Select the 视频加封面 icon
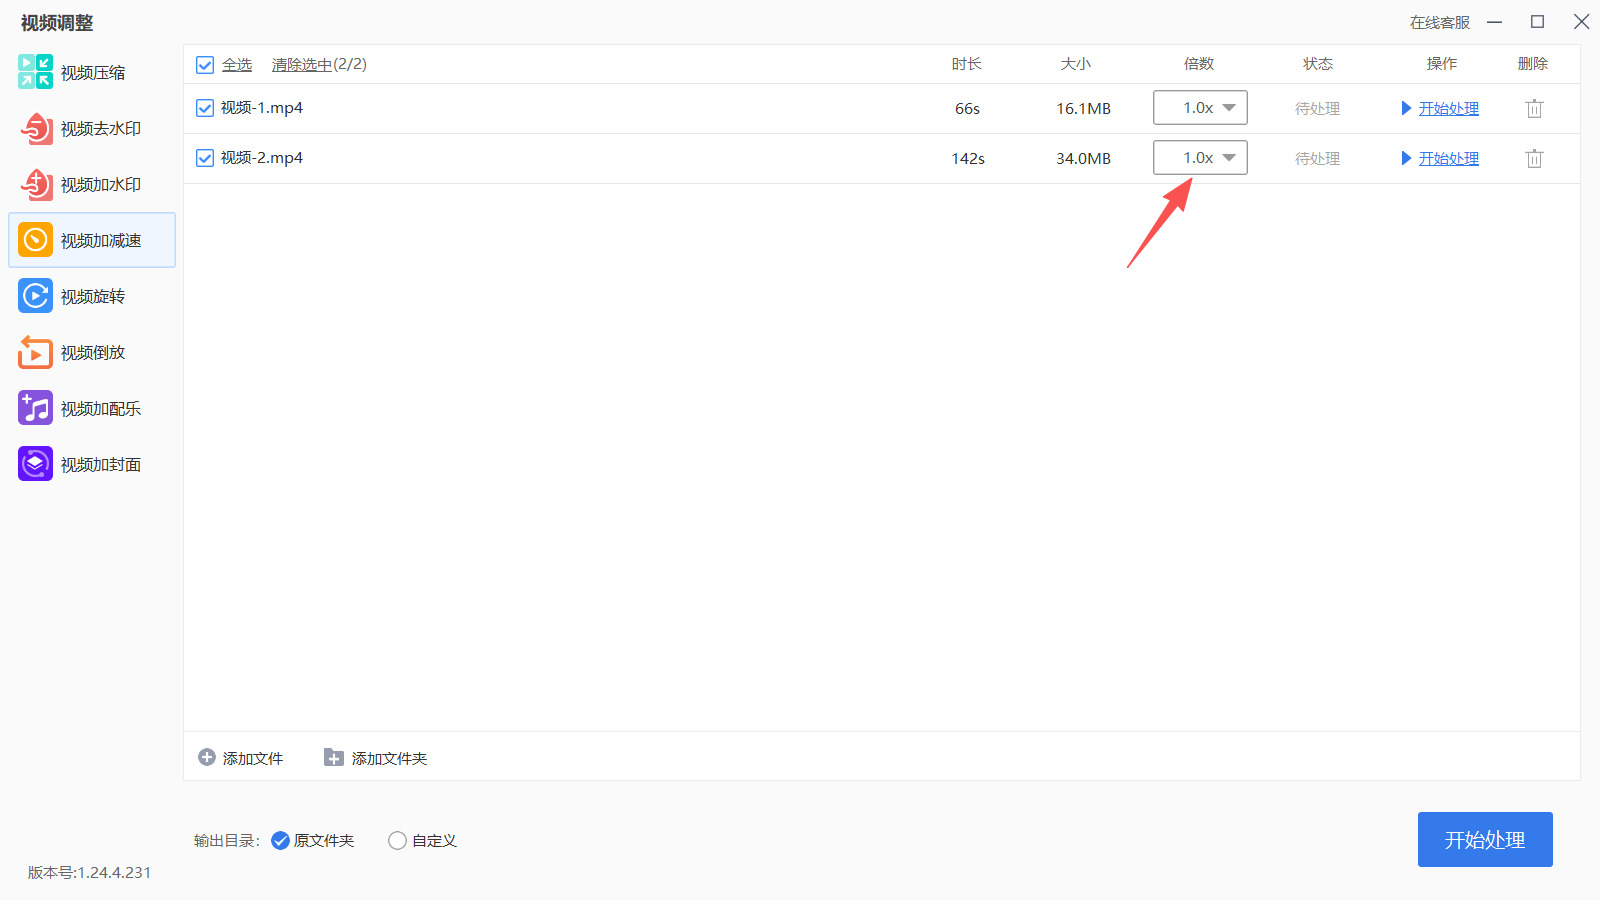 click(35, 464)
